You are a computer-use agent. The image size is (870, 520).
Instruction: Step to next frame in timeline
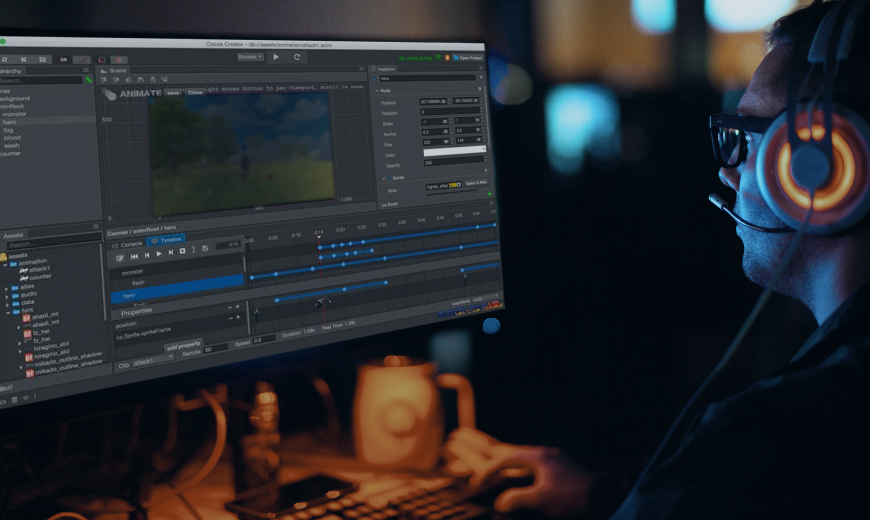pyautogui.click(x=171, y=253)
